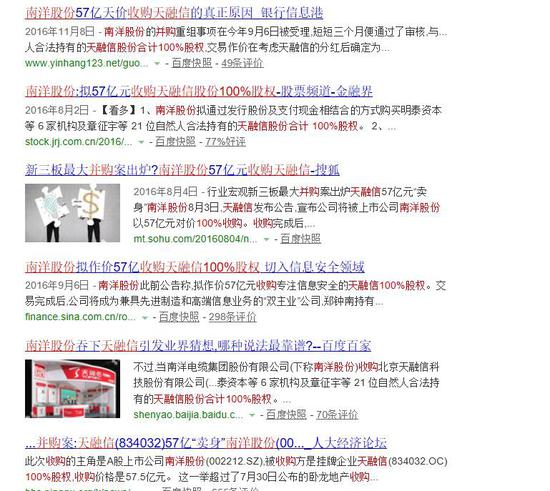Open 百度快照 for finance.sina.com.cn result

coord(179,317)
